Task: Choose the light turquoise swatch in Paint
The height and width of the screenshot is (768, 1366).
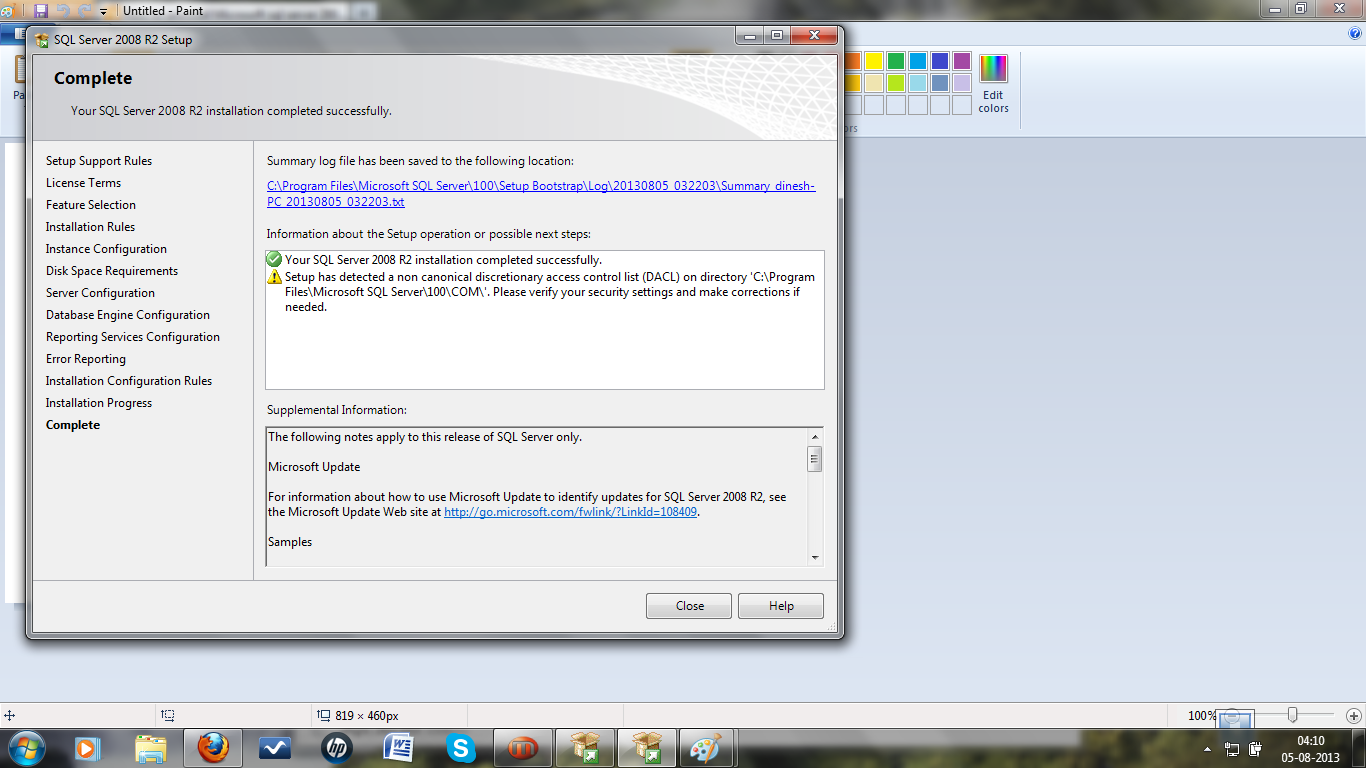Action: tap(918, 83)
